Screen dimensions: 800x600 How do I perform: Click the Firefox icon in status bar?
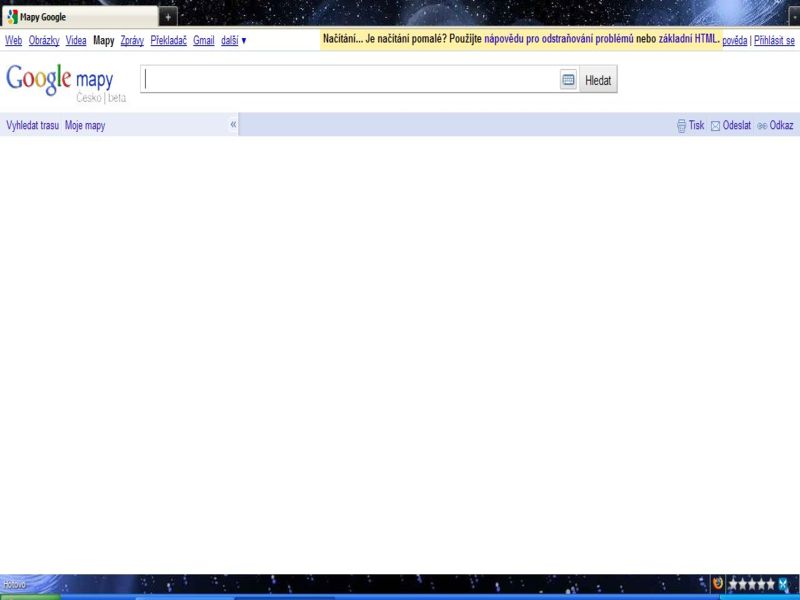(x=718, y=583)
